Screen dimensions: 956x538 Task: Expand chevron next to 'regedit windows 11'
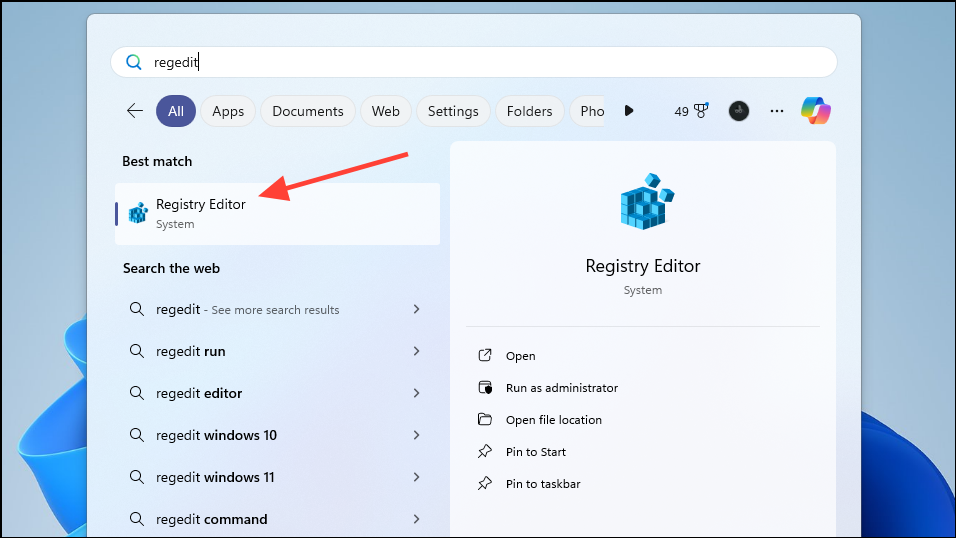(416, 477)
